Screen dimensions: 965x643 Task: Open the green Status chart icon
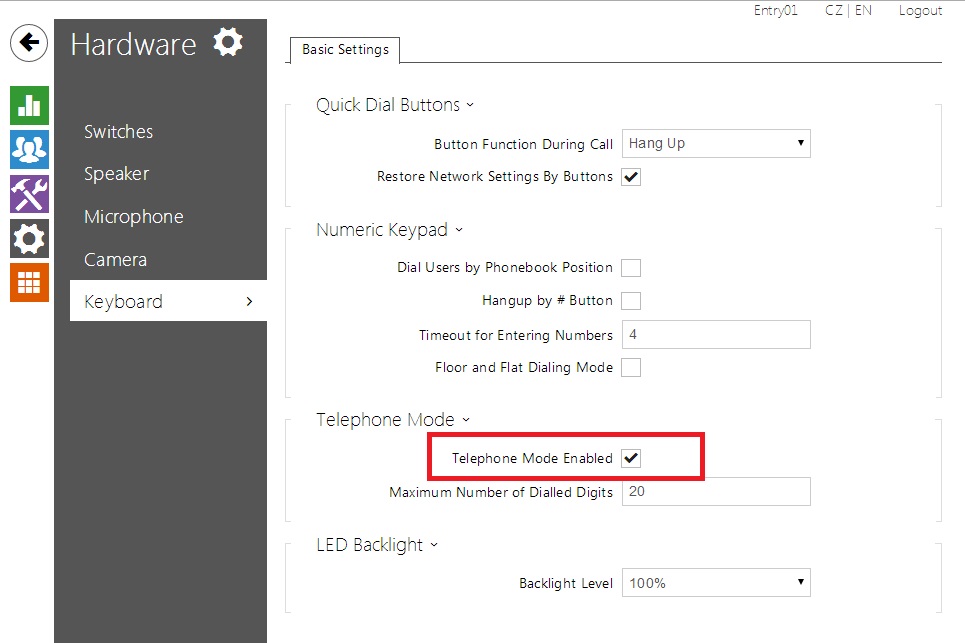tap(29, 105)
